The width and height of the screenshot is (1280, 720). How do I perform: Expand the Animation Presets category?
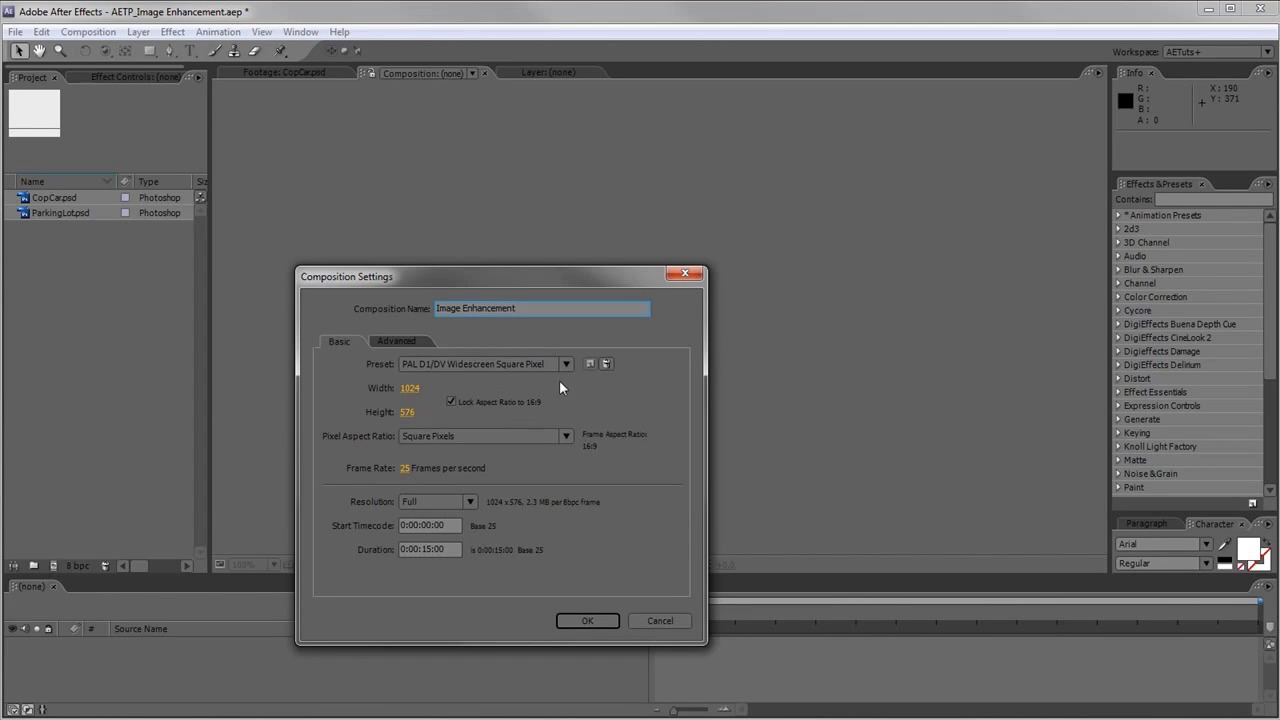pyautogui.click(x=1119, y=215)
